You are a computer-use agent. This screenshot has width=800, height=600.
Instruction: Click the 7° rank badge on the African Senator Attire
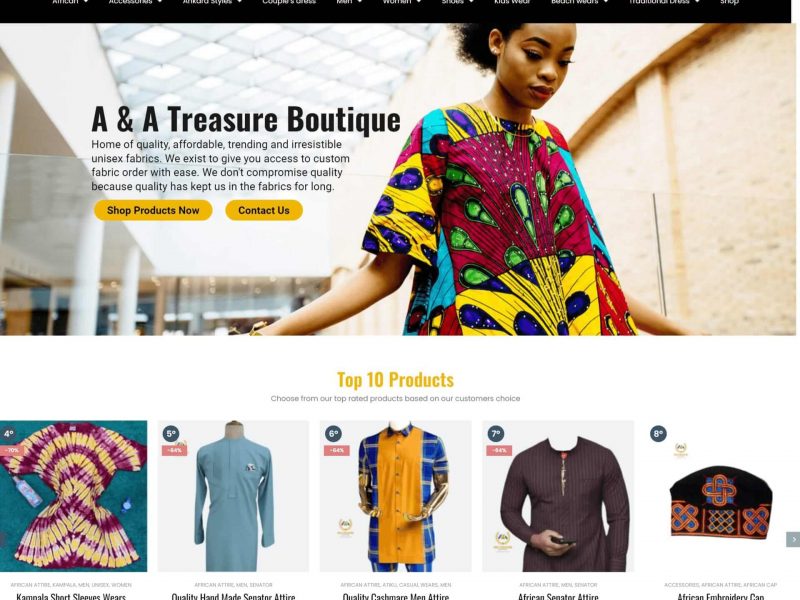[x=495, y=434]
